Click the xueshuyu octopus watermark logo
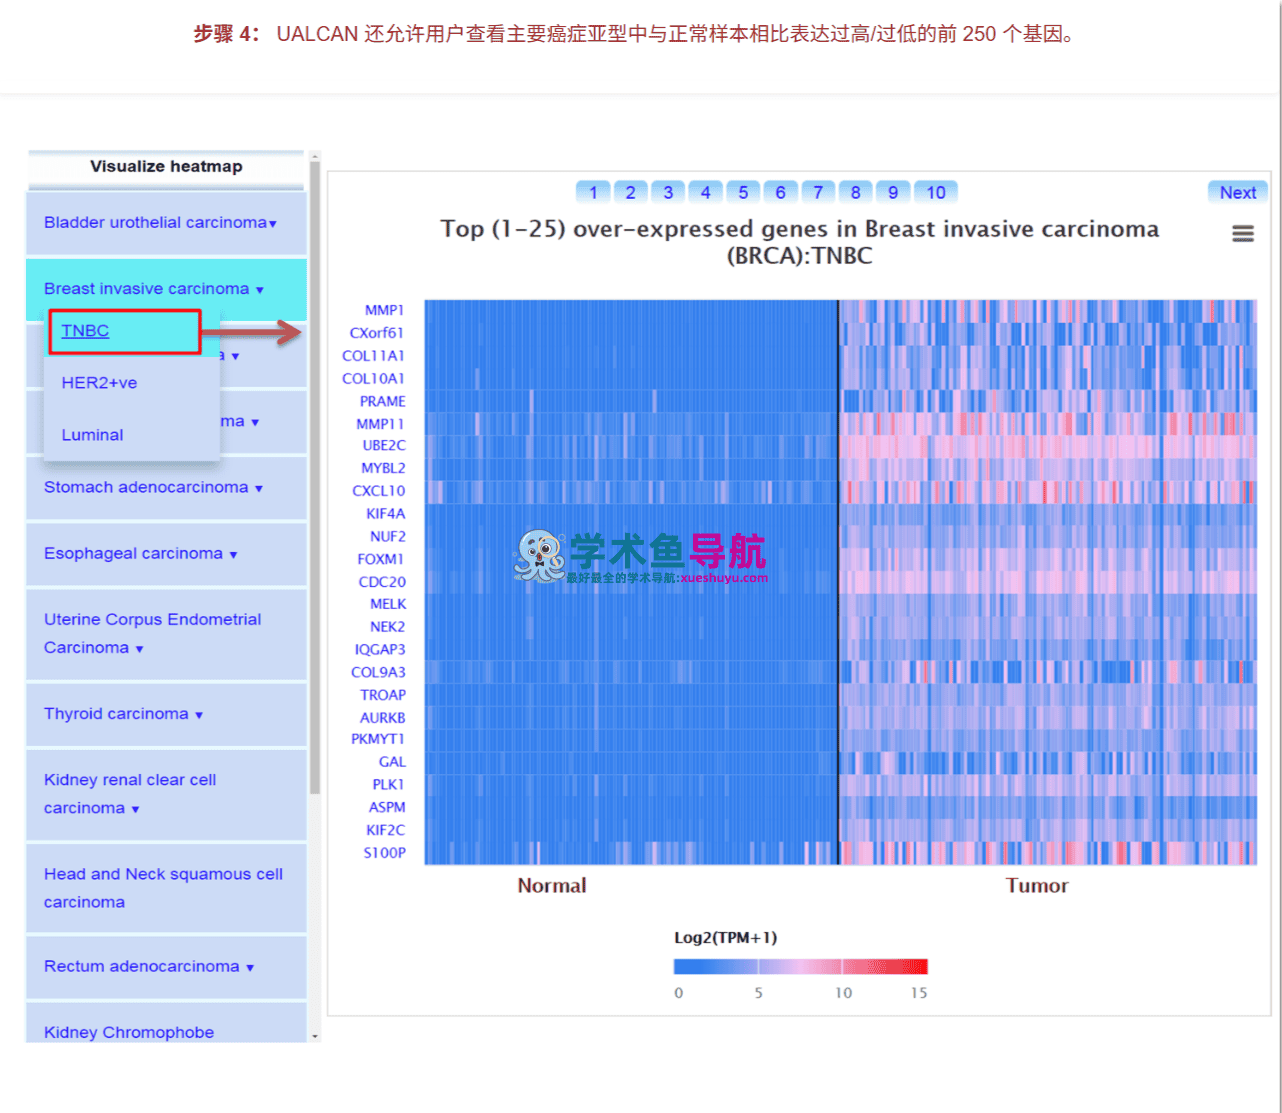Screen dimensions: 1282x1113 pos(539,556)
